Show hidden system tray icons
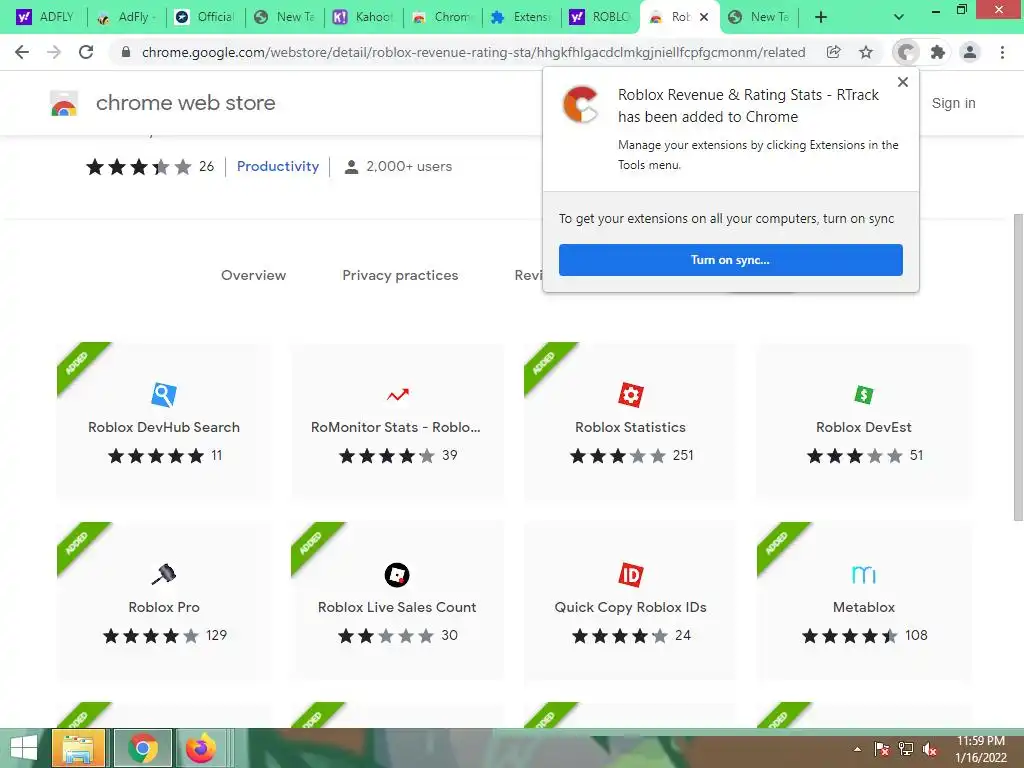 [857, 749]
